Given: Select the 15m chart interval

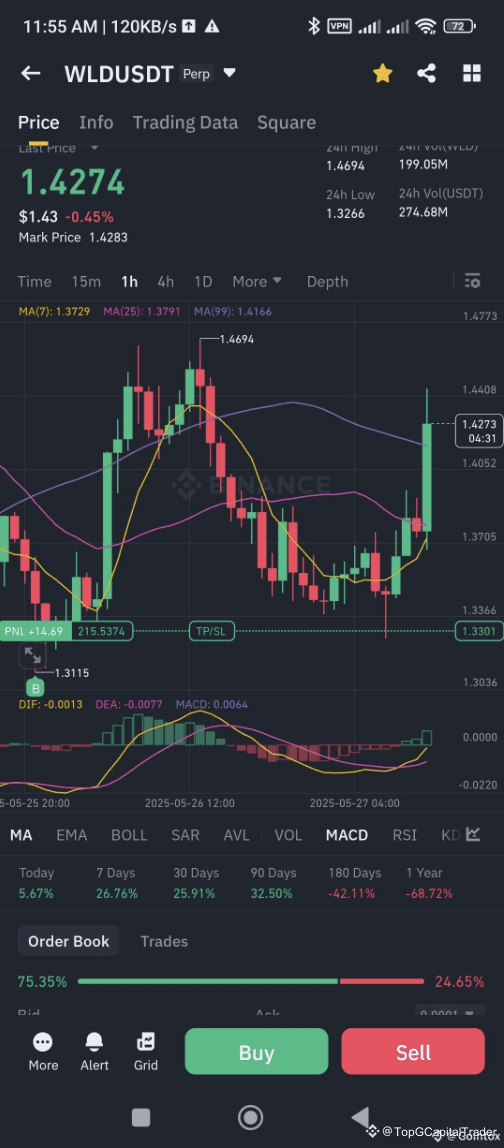Looking at the screenshot, I should [86, 282].
